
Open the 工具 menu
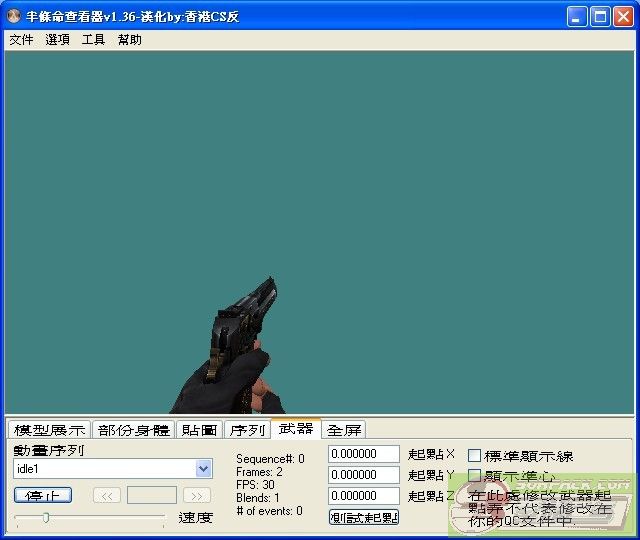click(x=93, y=40)
